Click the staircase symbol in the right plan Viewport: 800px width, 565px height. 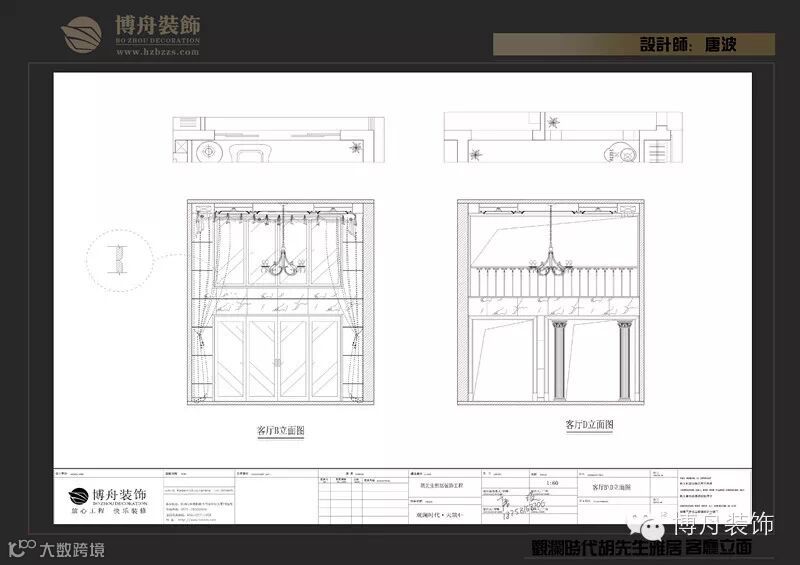(x=656, y=152)
